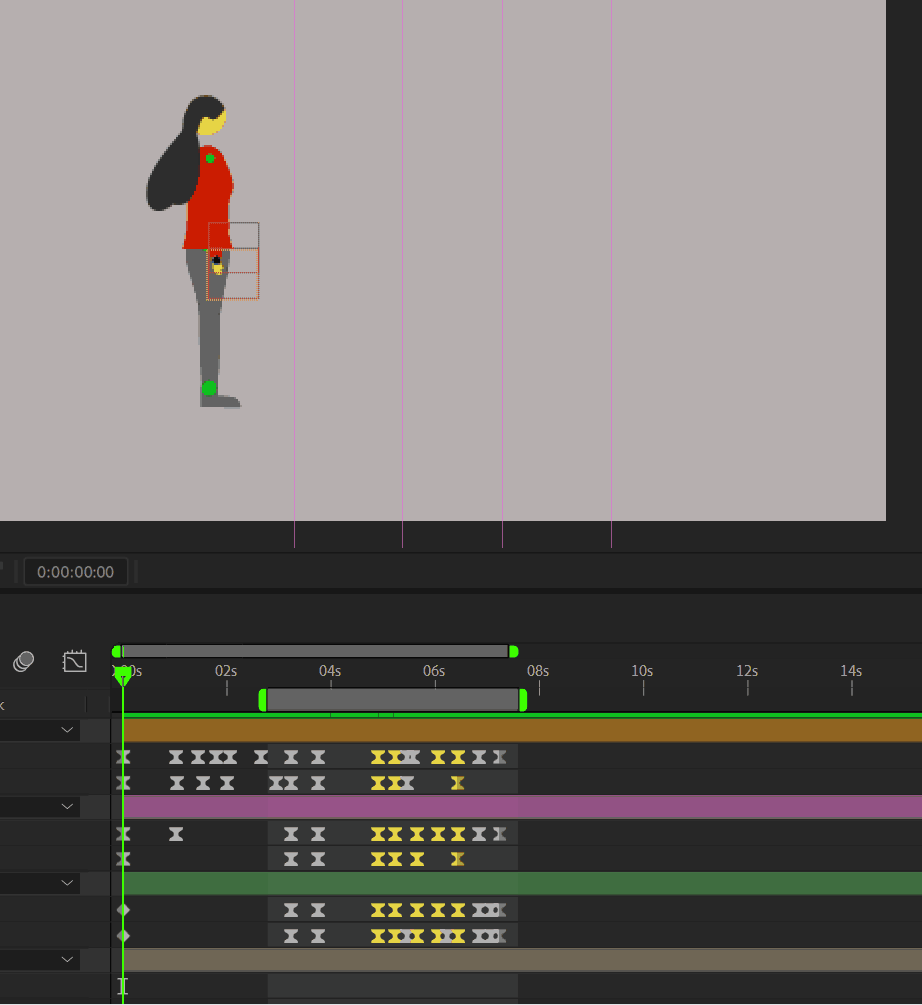This screenshot has height=1005, width=922.
Task: Click the current timecode field 0:00:00:00
Action: coord(76,572)
